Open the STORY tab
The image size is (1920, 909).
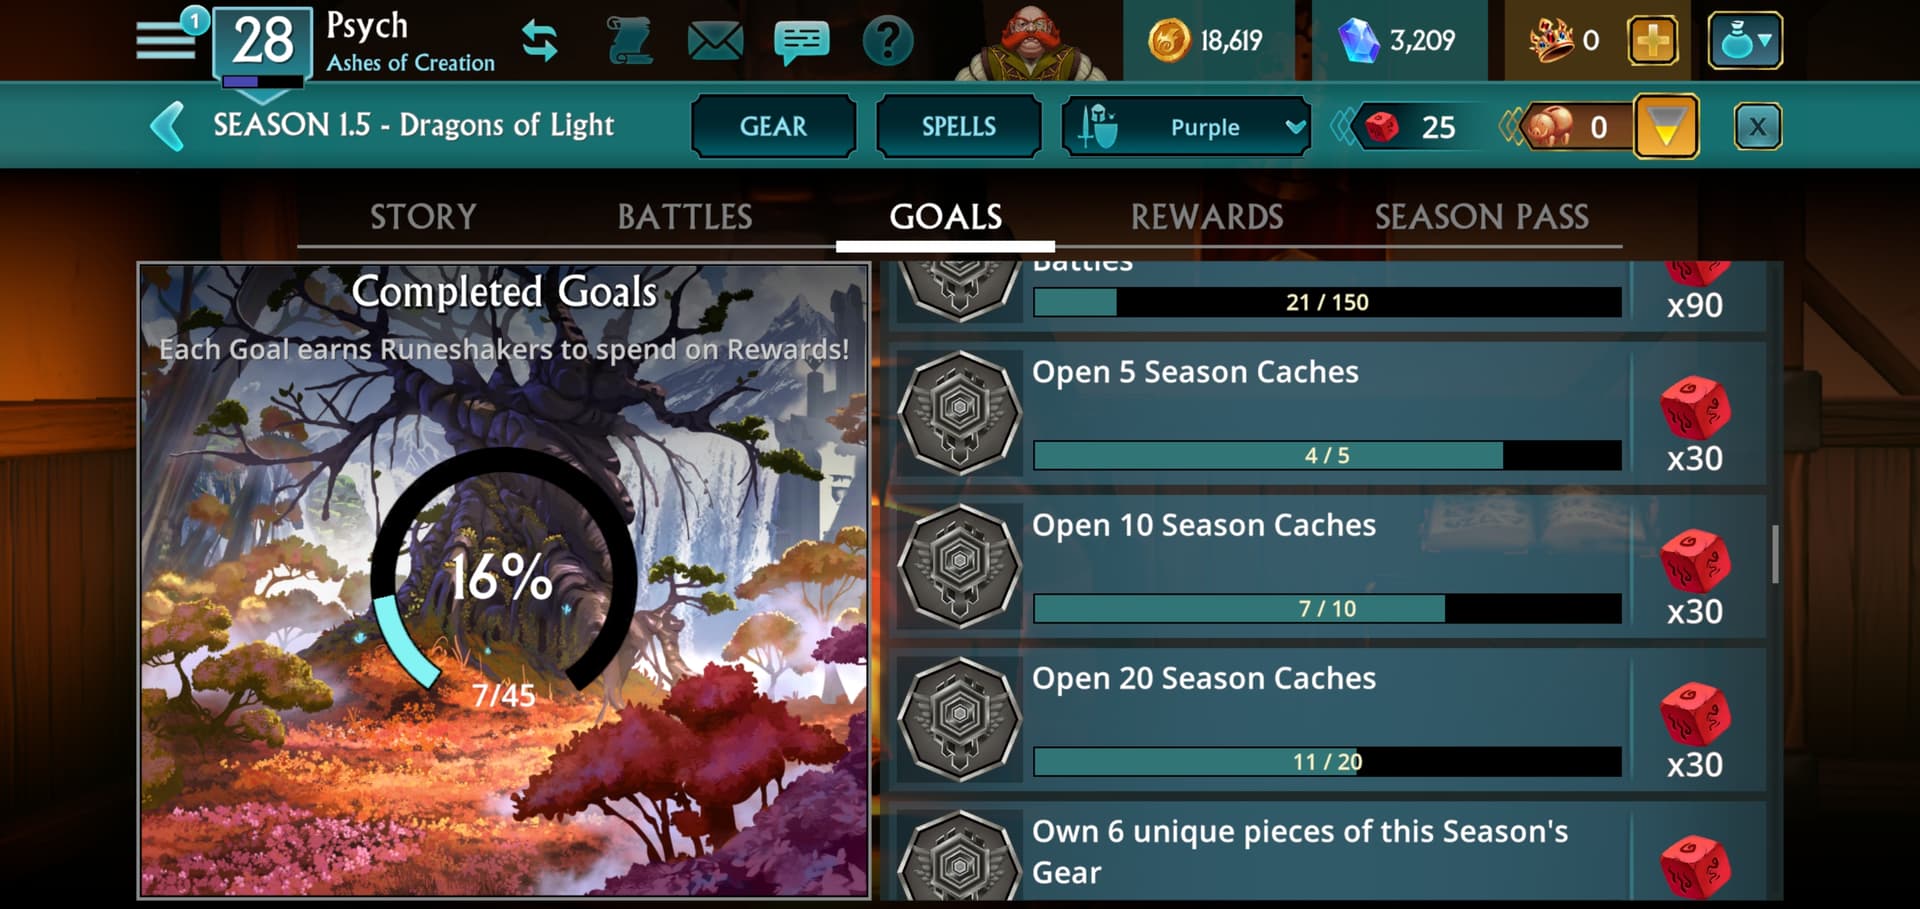(x=423, y=217)
